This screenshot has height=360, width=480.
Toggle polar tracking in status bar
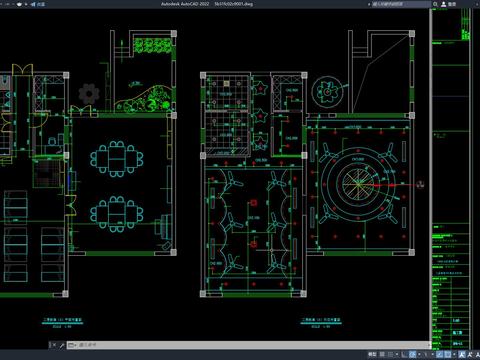click(x=412, y=354)
